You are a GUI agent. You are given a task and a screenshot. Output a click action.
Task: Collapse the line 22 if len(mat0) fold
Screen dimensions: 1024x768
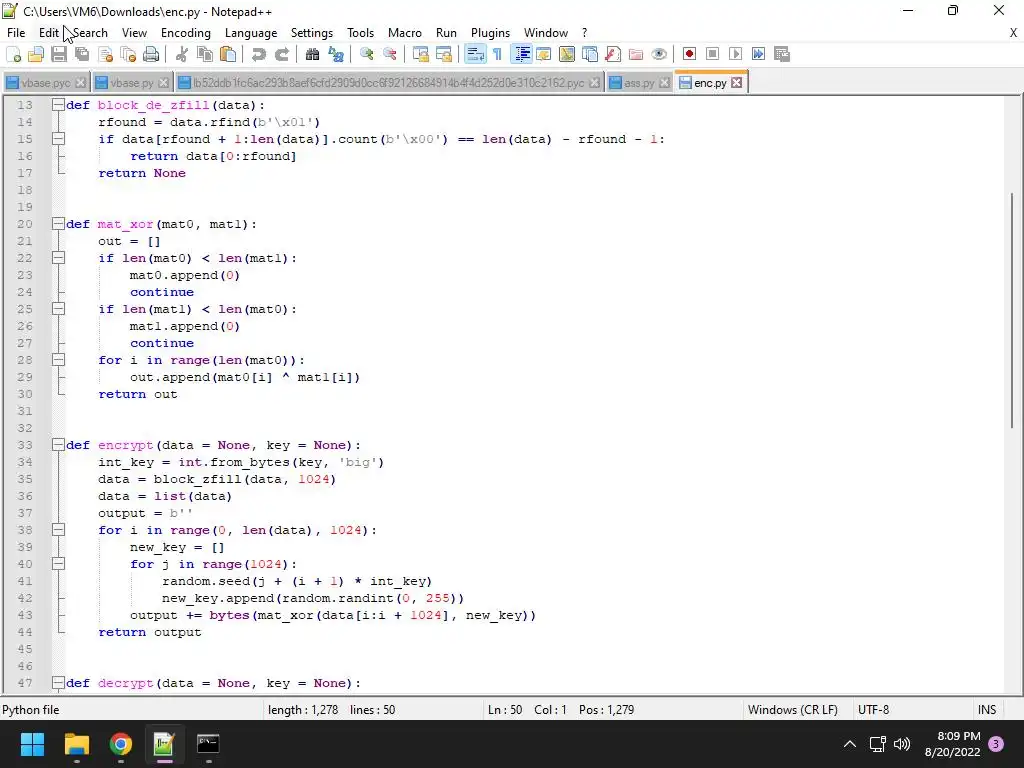(x=58, y=257)
